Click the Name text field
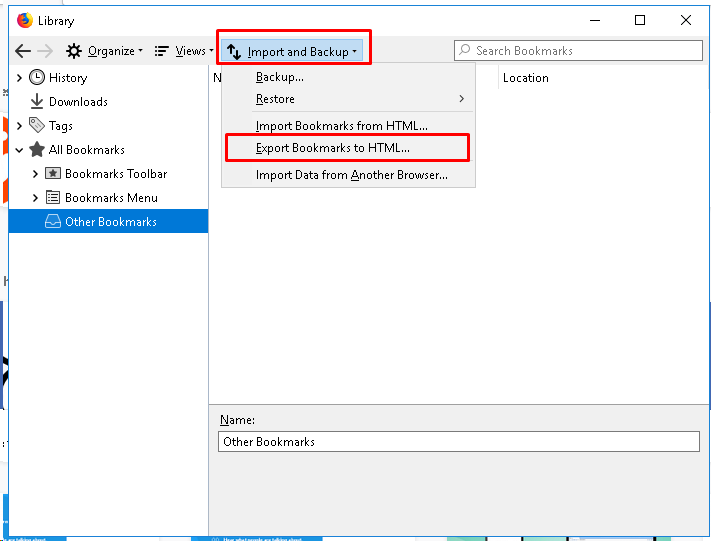 coord(458,441)
